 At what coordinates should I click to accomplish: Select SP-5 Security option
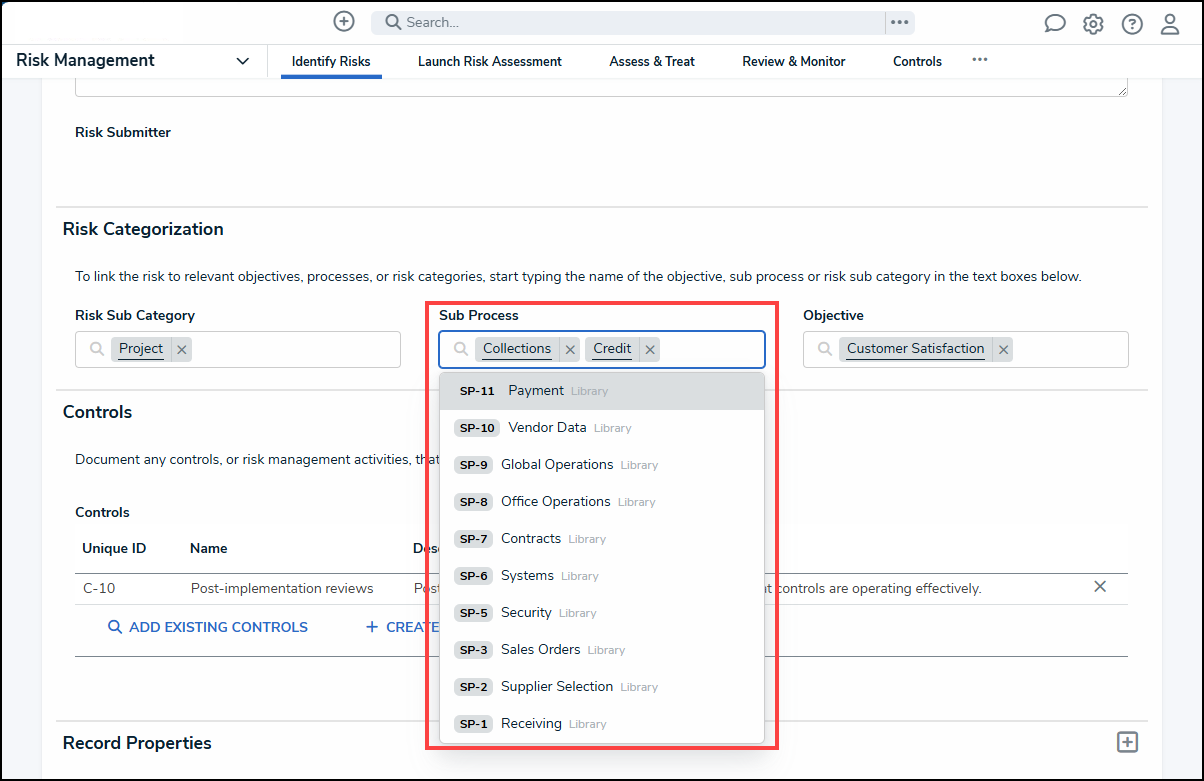pos(602,613)
